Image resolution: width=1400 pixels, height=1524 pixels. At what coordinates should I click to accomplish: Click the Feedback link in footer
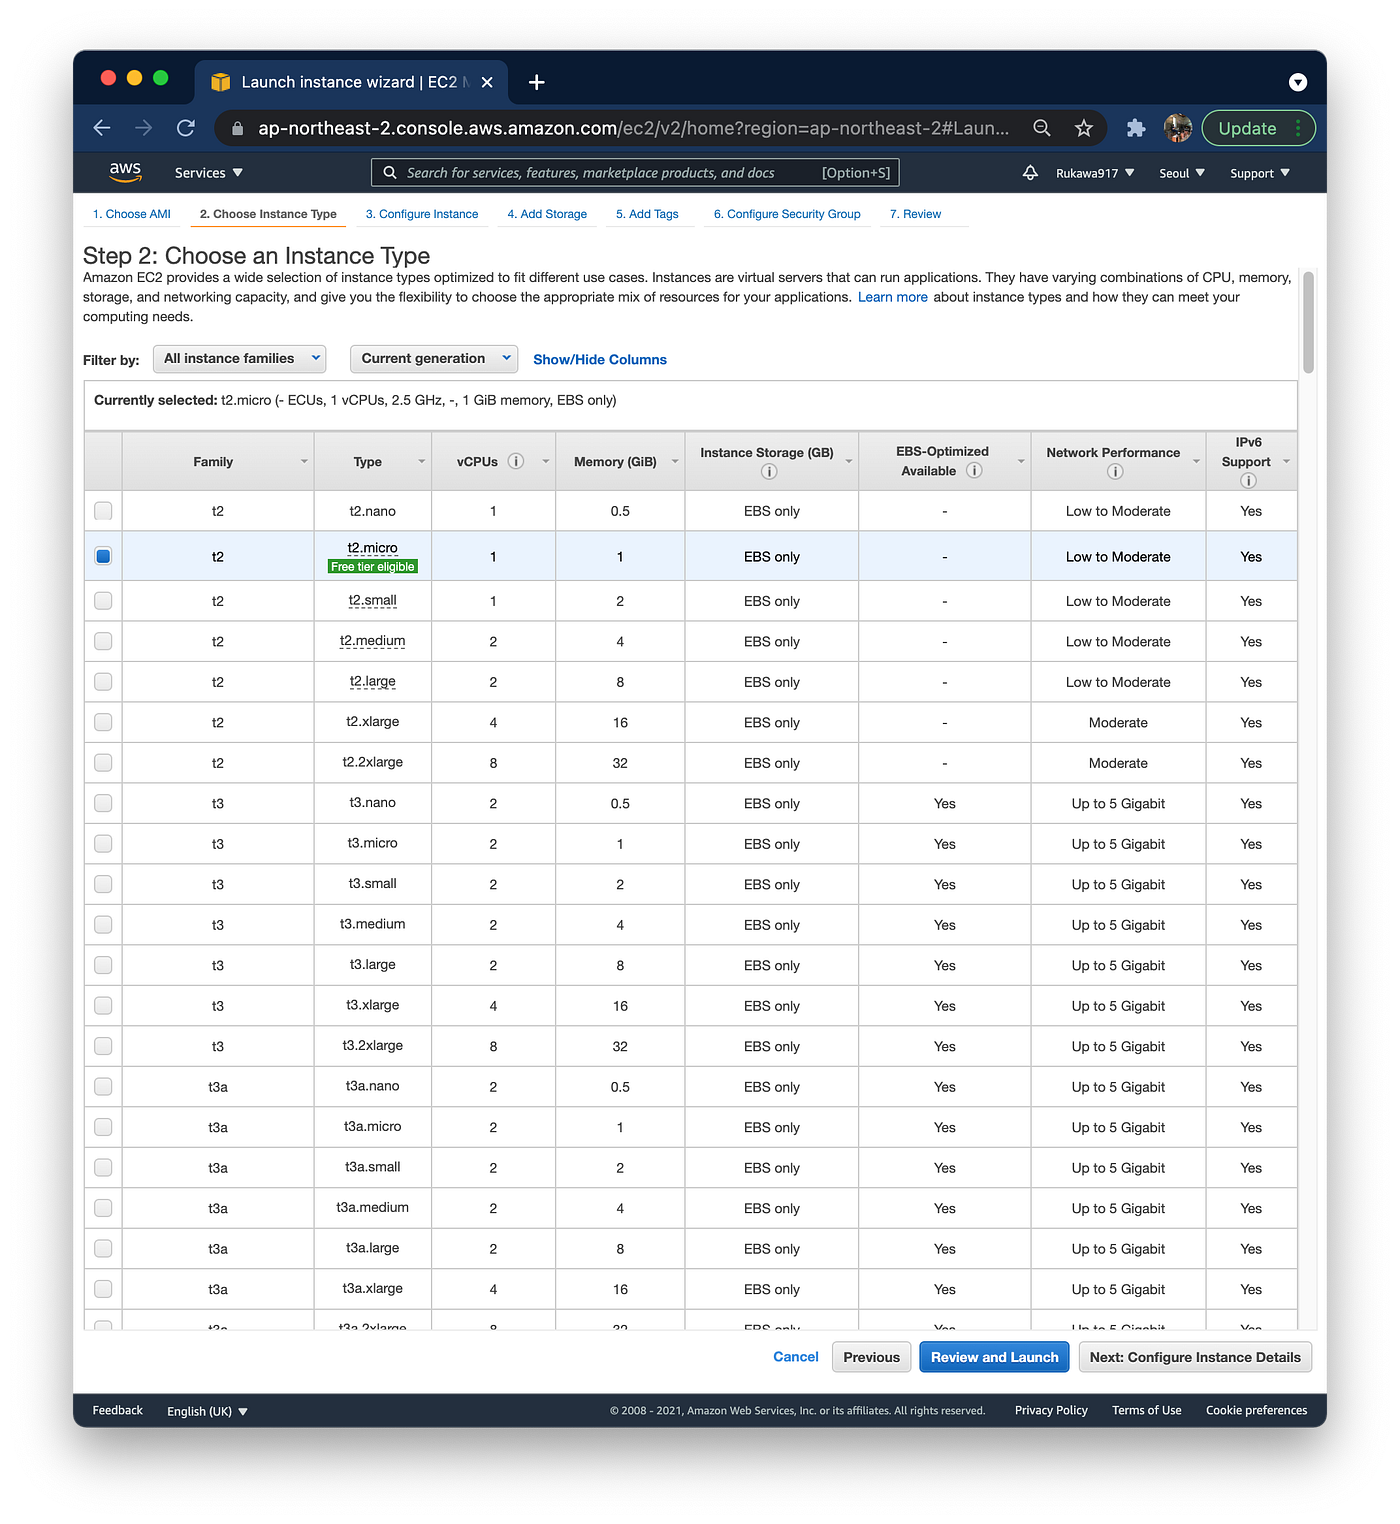click(118, 1410)
